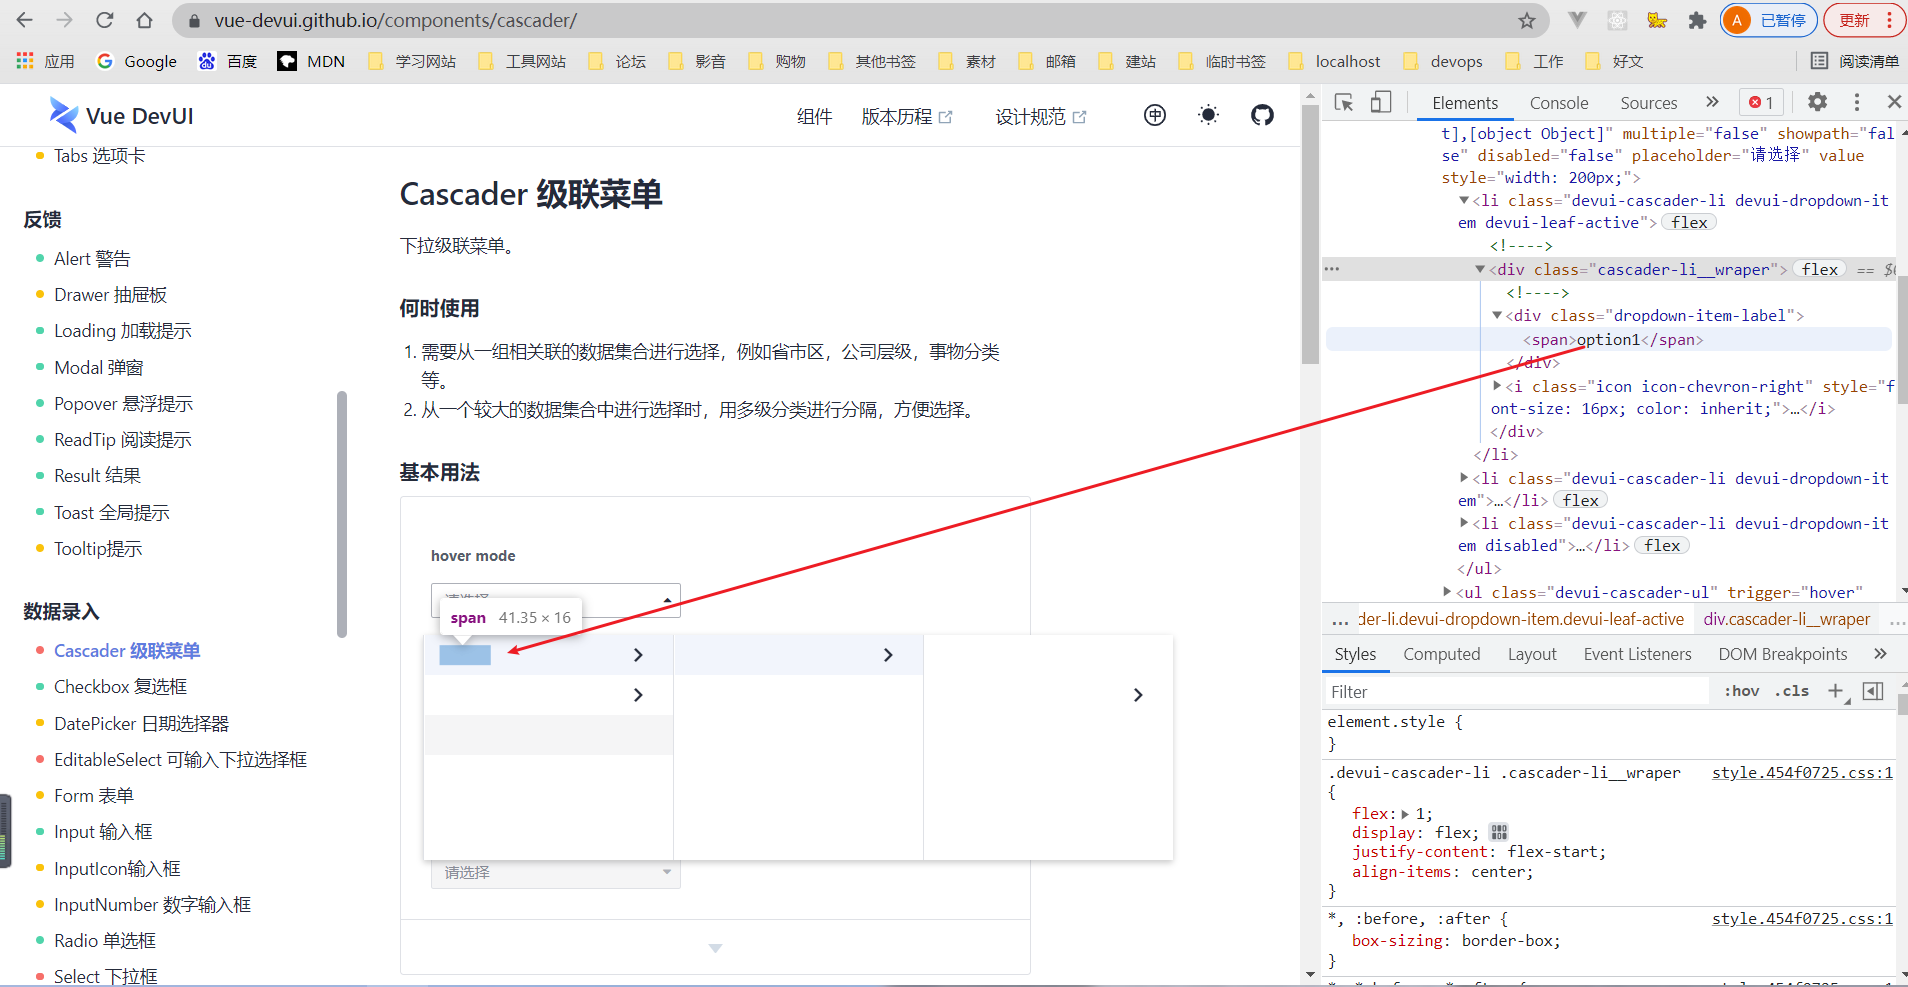Toggle the :hov element state panel
Viewport: 1908px width, 987px height.
click(x=1741, y=691)
